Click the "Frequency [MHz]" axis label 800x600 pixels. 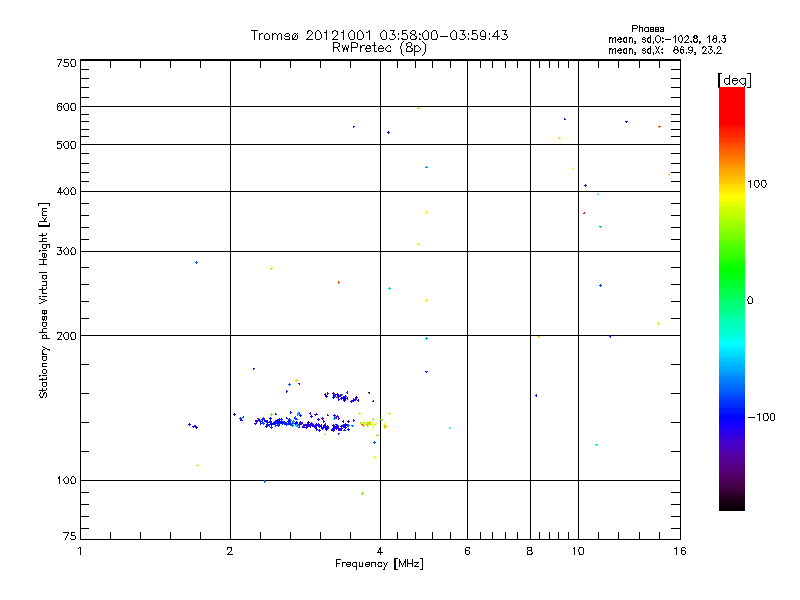pos(379,564)
